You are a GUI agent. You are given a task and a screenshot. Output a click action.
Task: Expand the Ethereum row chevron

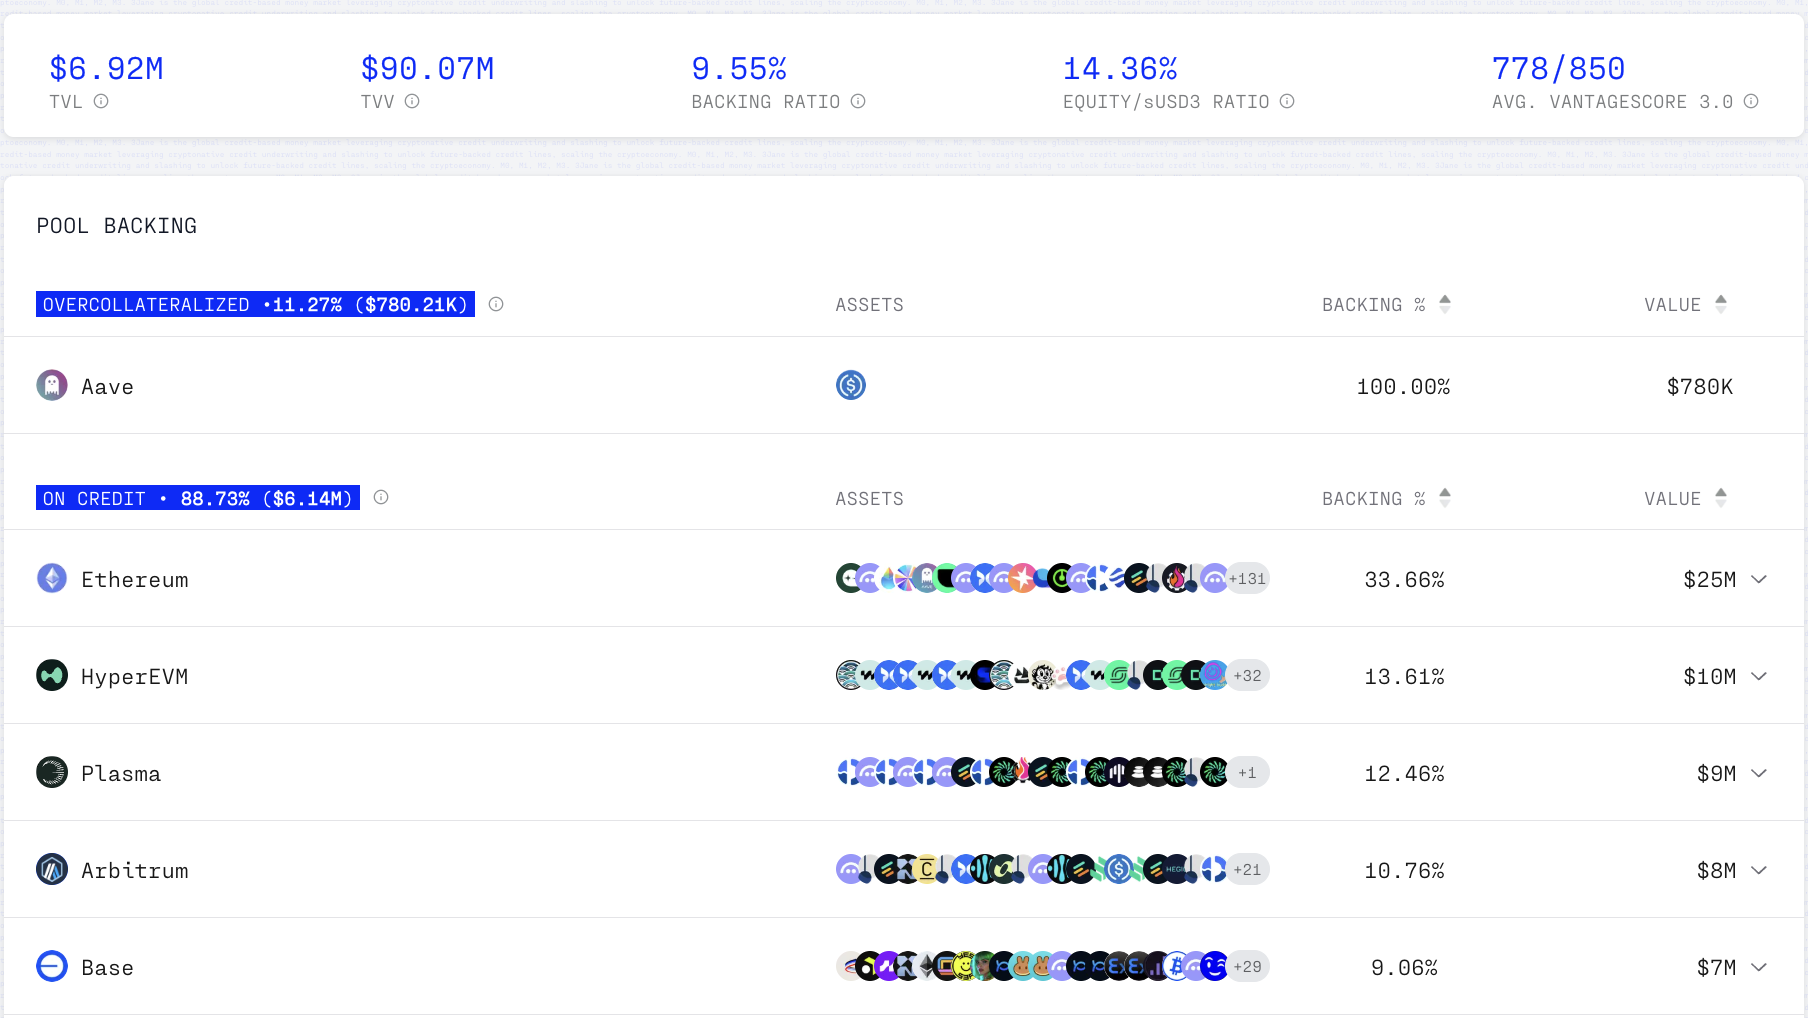point(1759,579)
